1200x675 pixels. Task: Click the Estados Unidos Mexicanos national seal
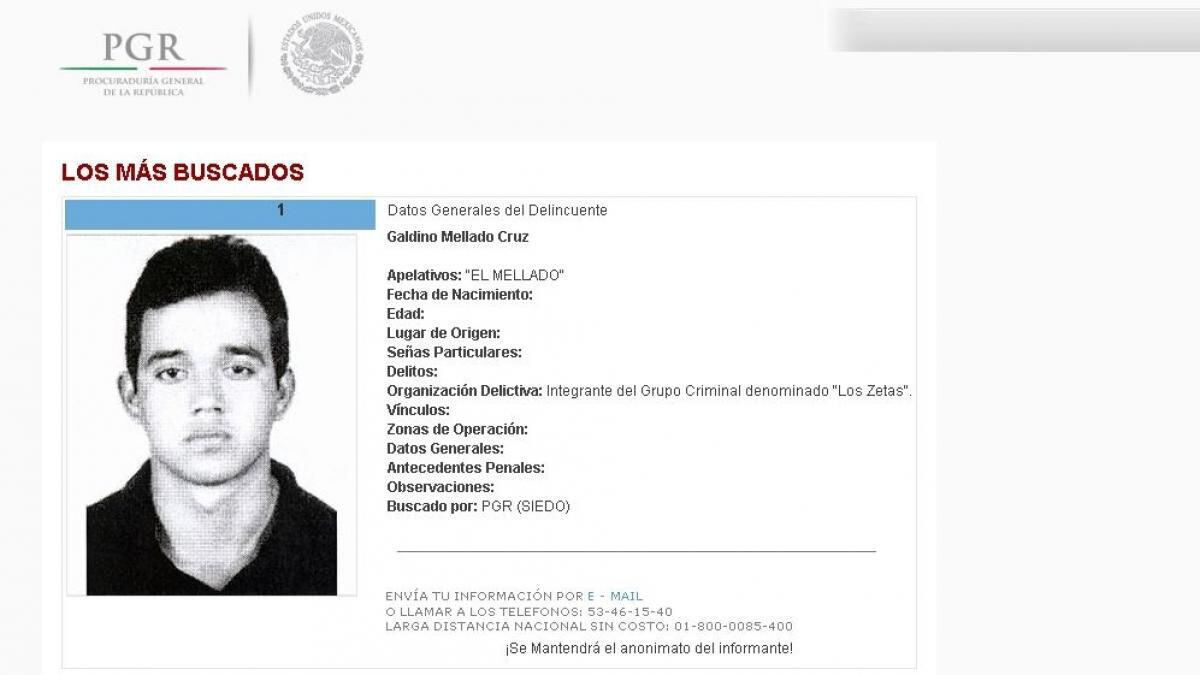[321, 54]
